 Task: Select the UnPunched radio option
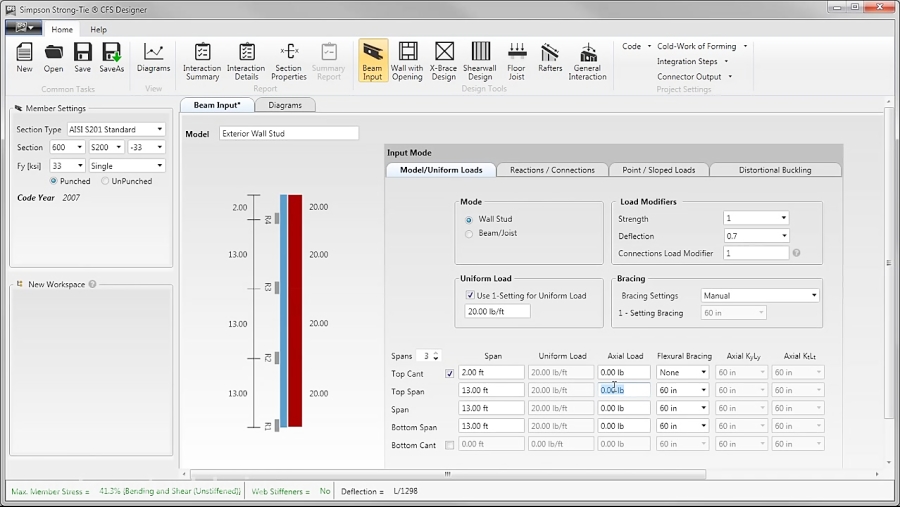[106, 181]
